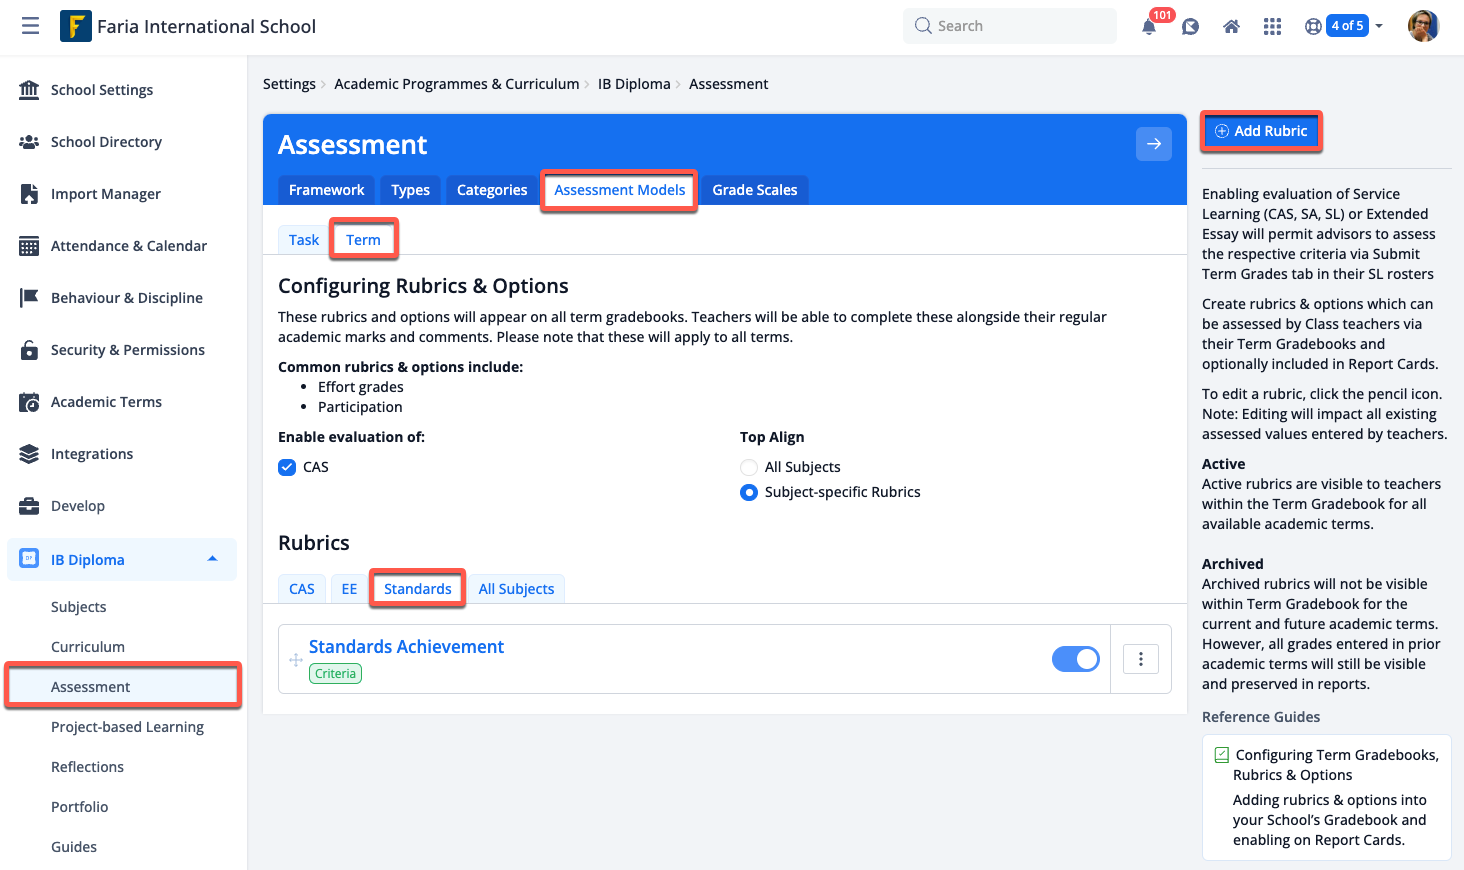This screenshot has height=870, width=1464.
Task: Uncheck the CAS evaluation checkbox
Action: (288, 467)
